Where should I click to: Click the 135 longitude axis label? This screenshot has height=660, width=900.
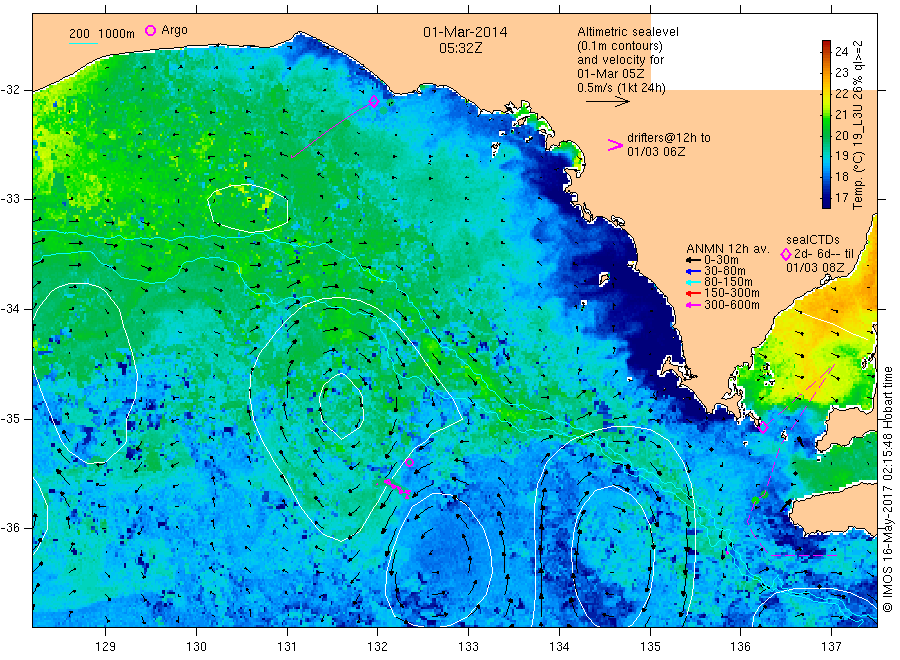[650, 647]
